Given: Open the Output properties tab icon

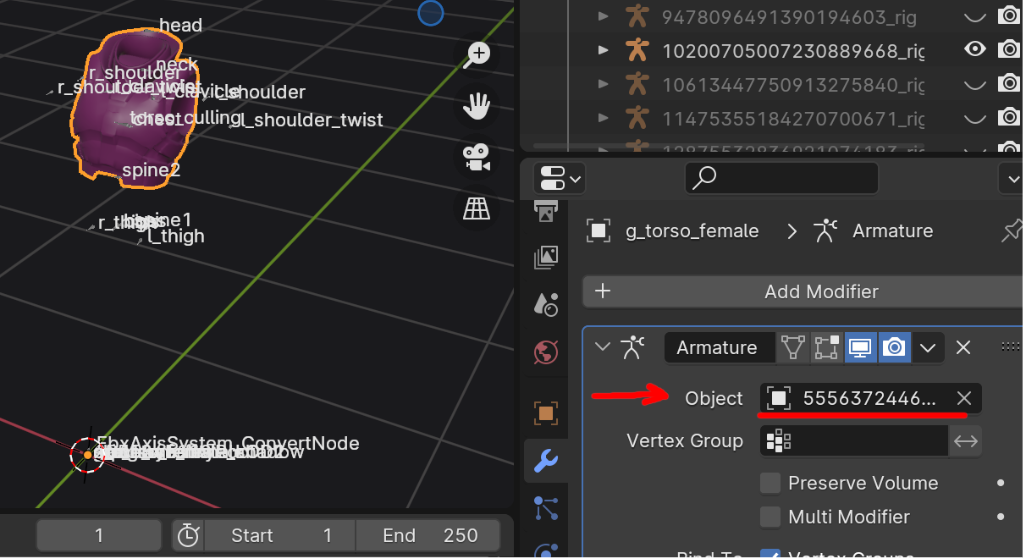Looking at the screenshot, I should point(546,211).
